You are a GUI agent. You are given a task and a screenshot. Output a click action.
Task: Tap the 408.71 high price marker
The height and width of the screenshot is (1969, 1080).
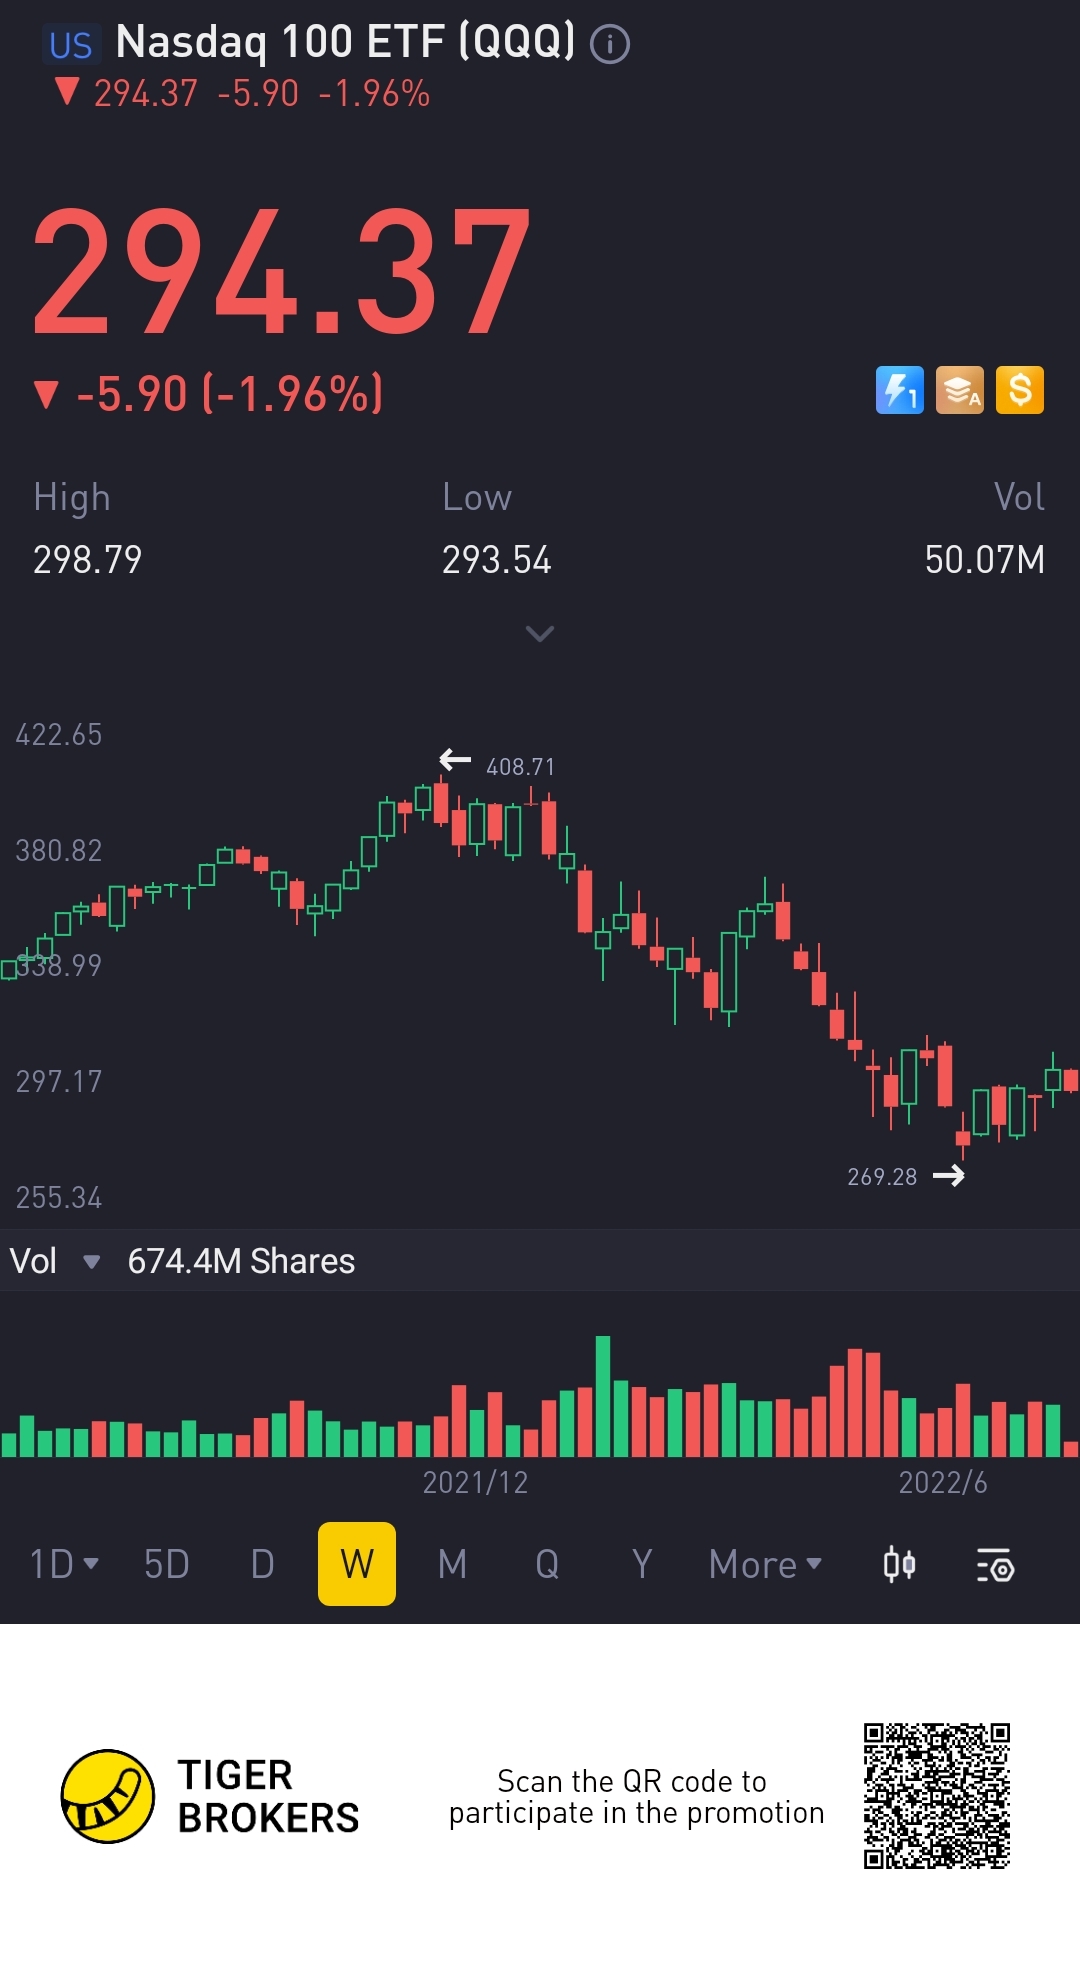point(519,767)
